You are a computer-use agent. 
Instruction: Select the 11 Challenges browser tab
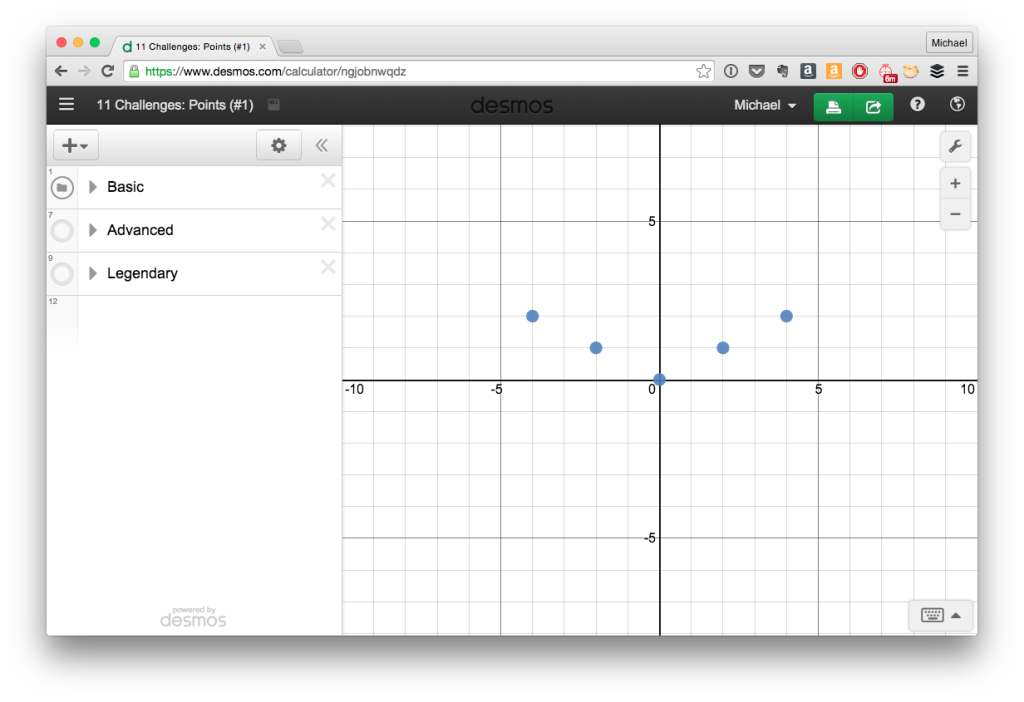point(192,47)
